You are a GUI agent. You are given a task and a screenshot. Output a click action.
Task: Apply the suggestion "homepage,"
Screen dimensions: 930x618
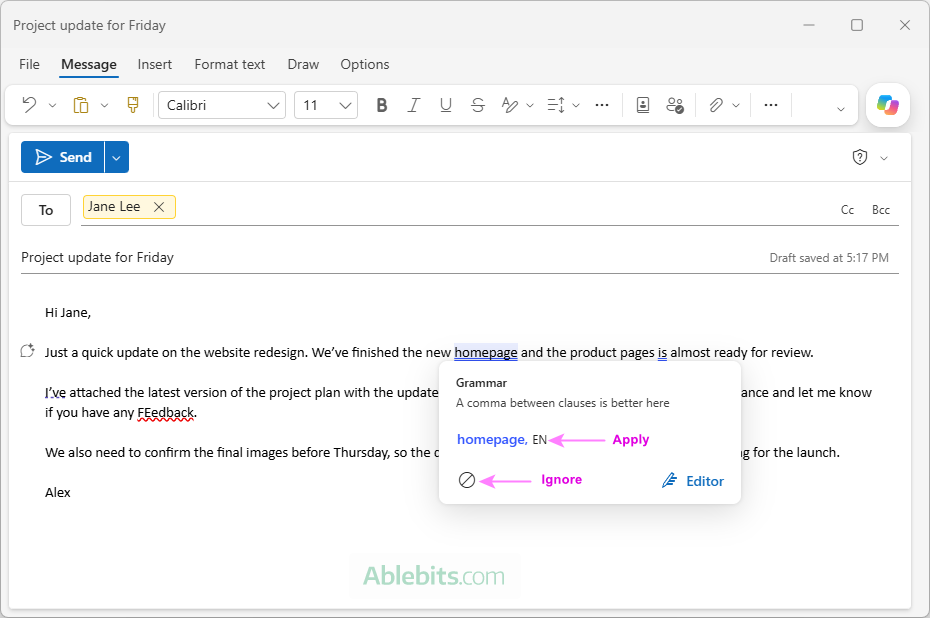(x=492, y=439)
